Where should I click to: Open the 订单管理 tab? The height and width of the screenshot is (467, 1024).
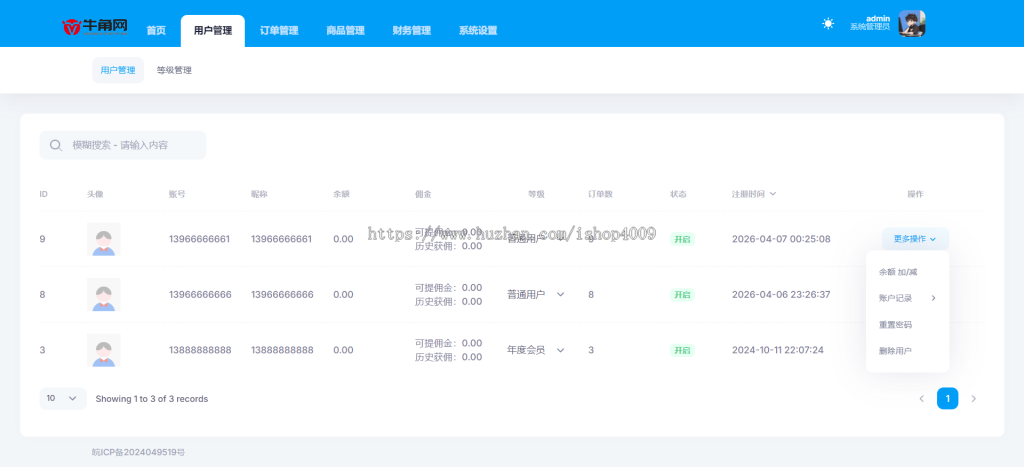coord(279,31)
